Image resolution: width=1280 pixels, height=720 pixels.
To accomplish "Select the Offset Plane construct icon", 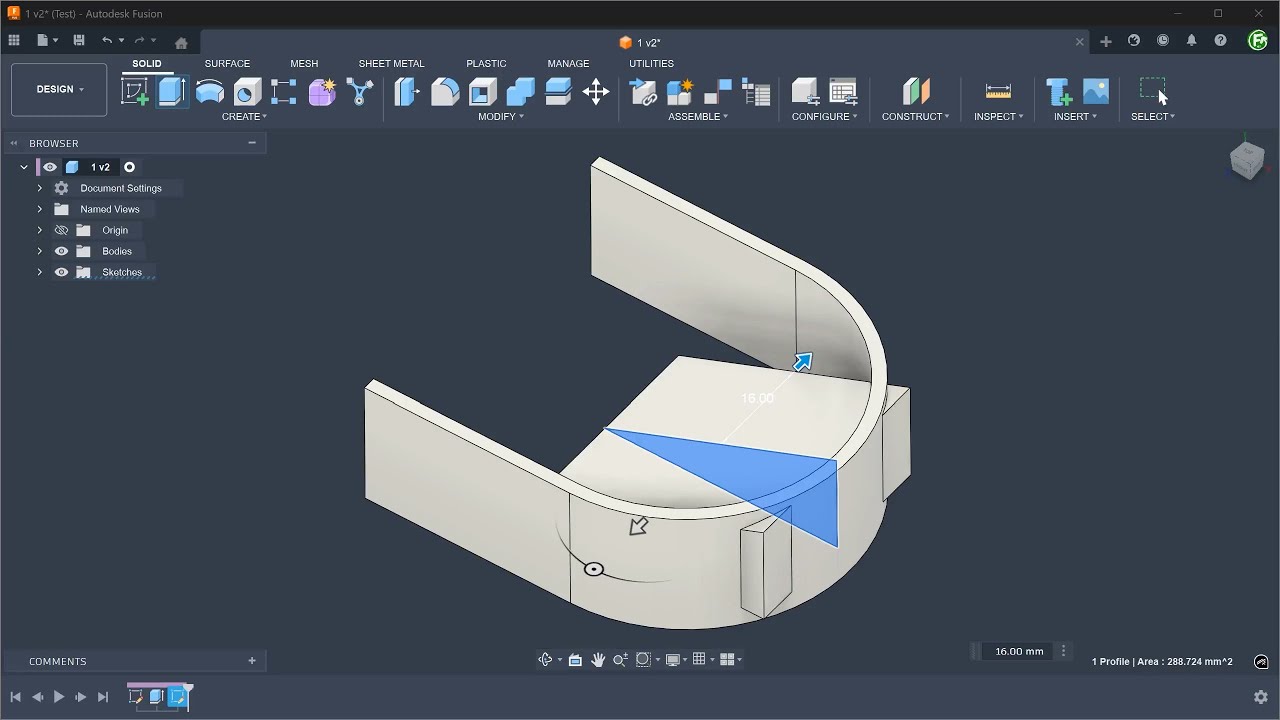I will click(x=916, y=92).
